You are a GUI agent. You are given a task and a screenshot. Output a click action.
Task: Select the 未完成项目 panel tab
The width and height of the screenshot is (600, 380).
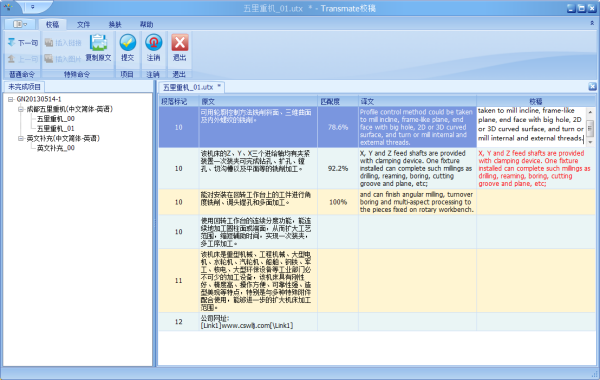(x=24, y=87)
